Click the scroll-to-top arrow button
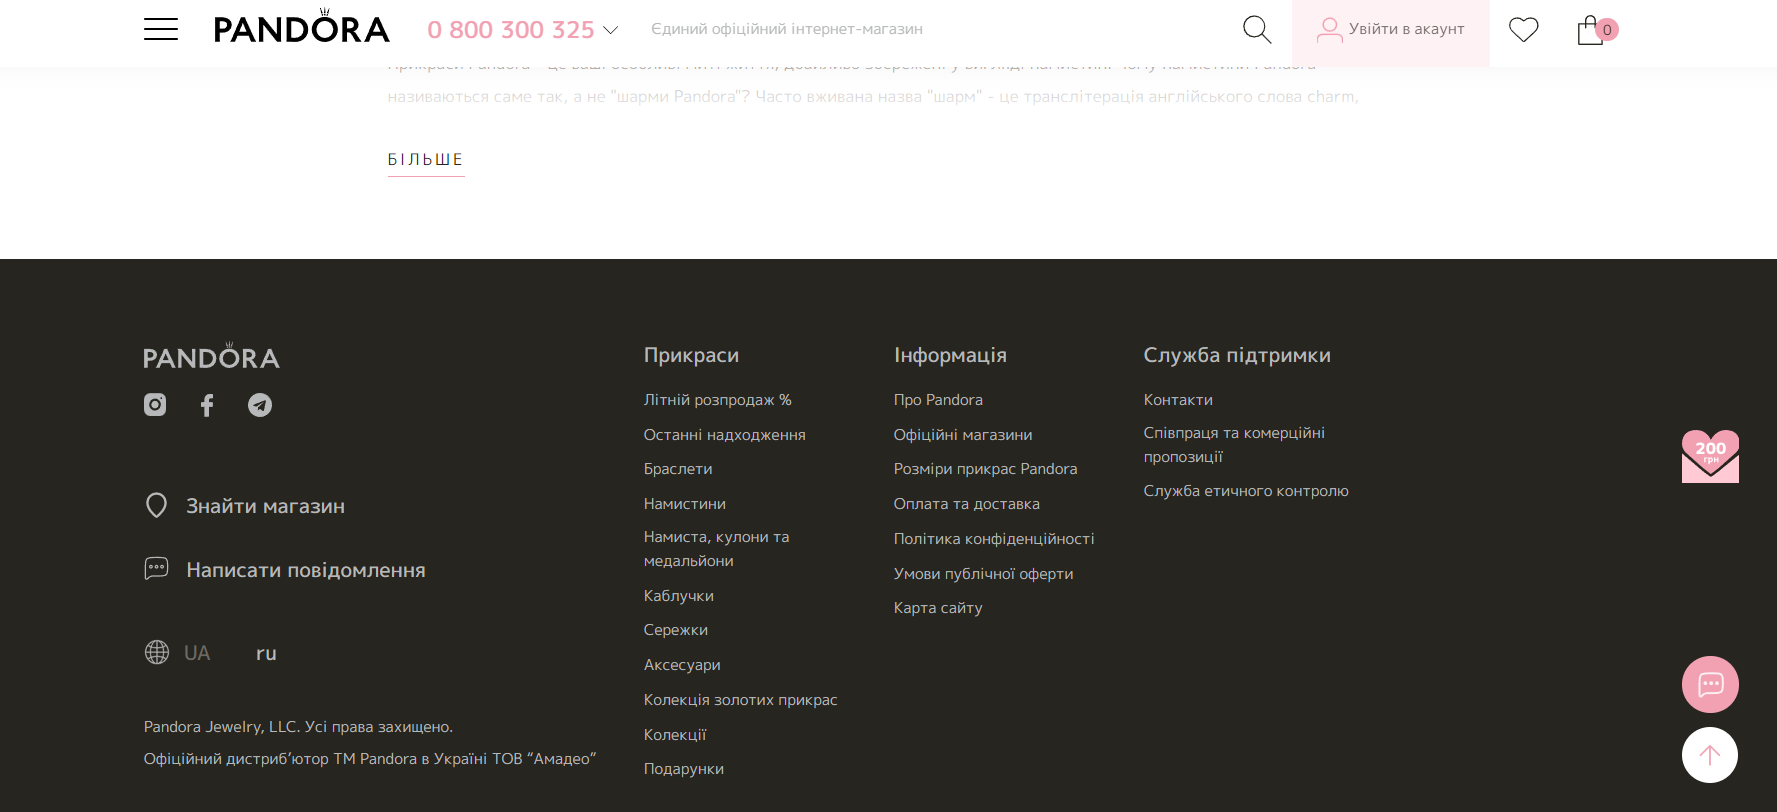This screenshot has height=812, width=1777. pyautogui.click(x=1709, y=755)
